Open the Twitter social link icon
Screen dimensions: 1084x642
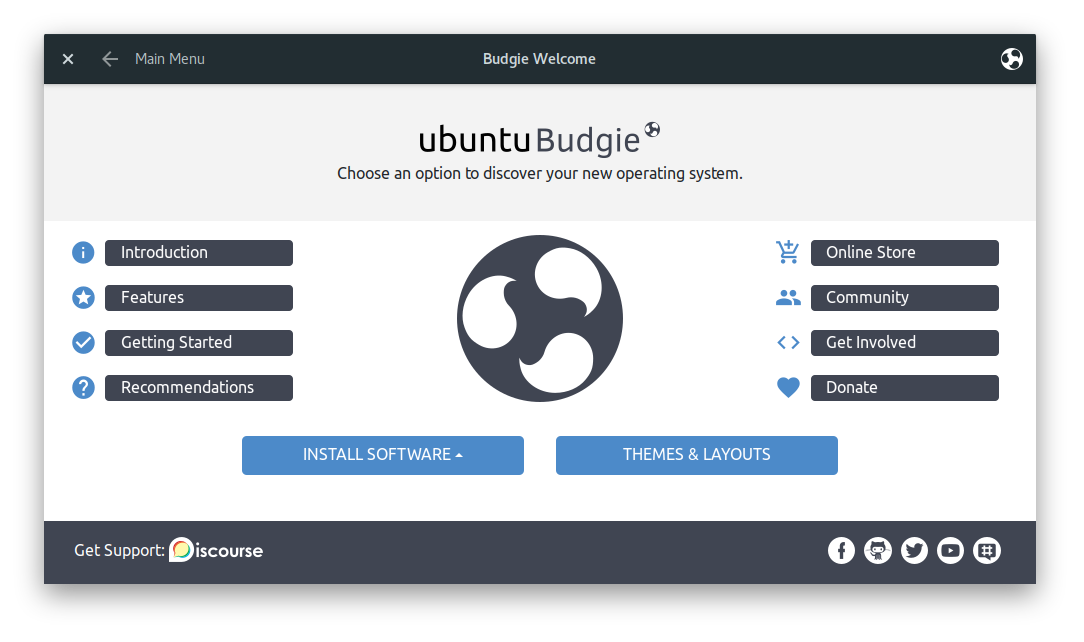point(914,551)
